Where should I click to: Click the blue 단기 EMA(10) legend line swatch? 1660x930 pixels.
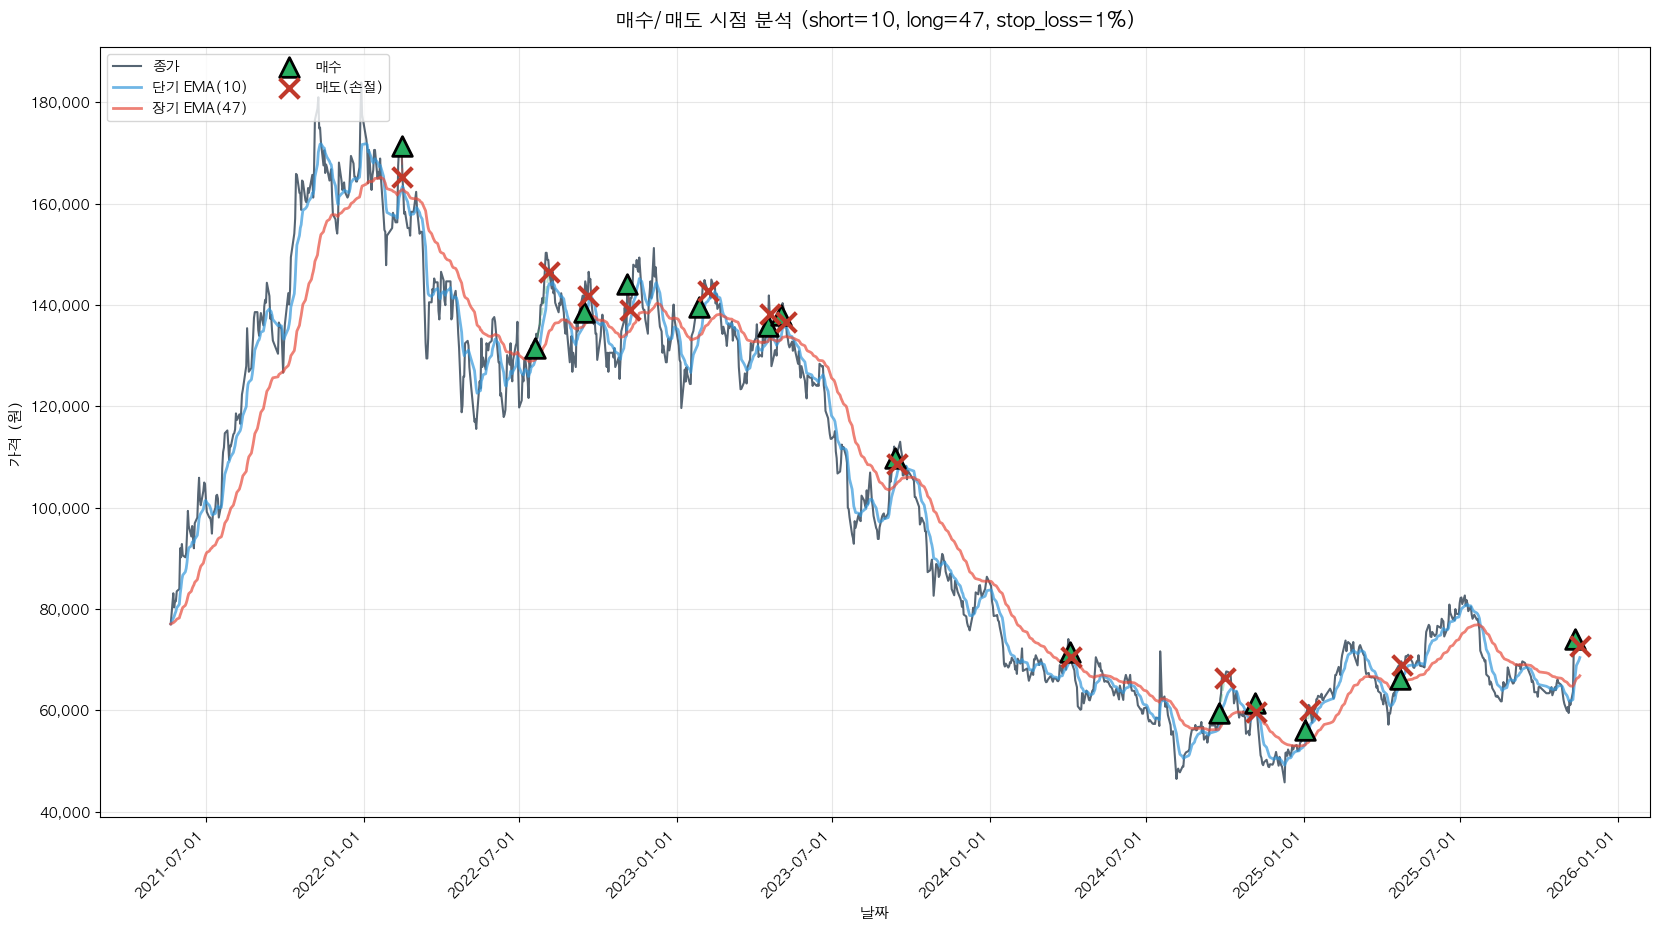point(128,87)
